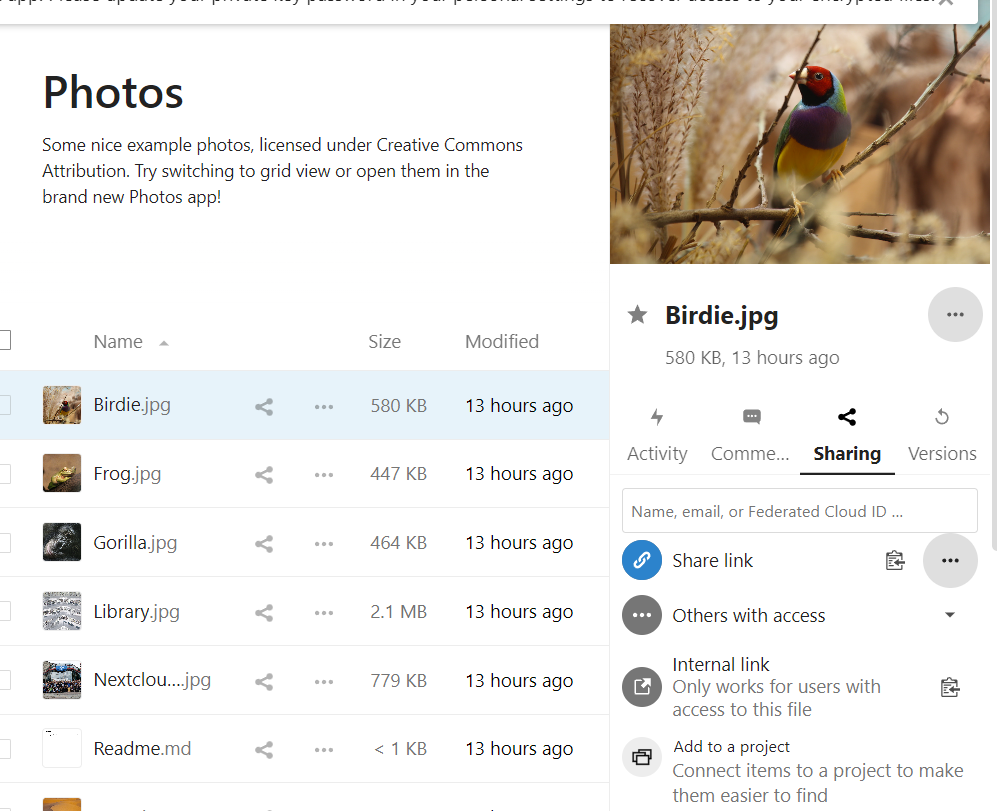Open the Library.jpg file name link
The image size is (997, 811).
(136, 611)
